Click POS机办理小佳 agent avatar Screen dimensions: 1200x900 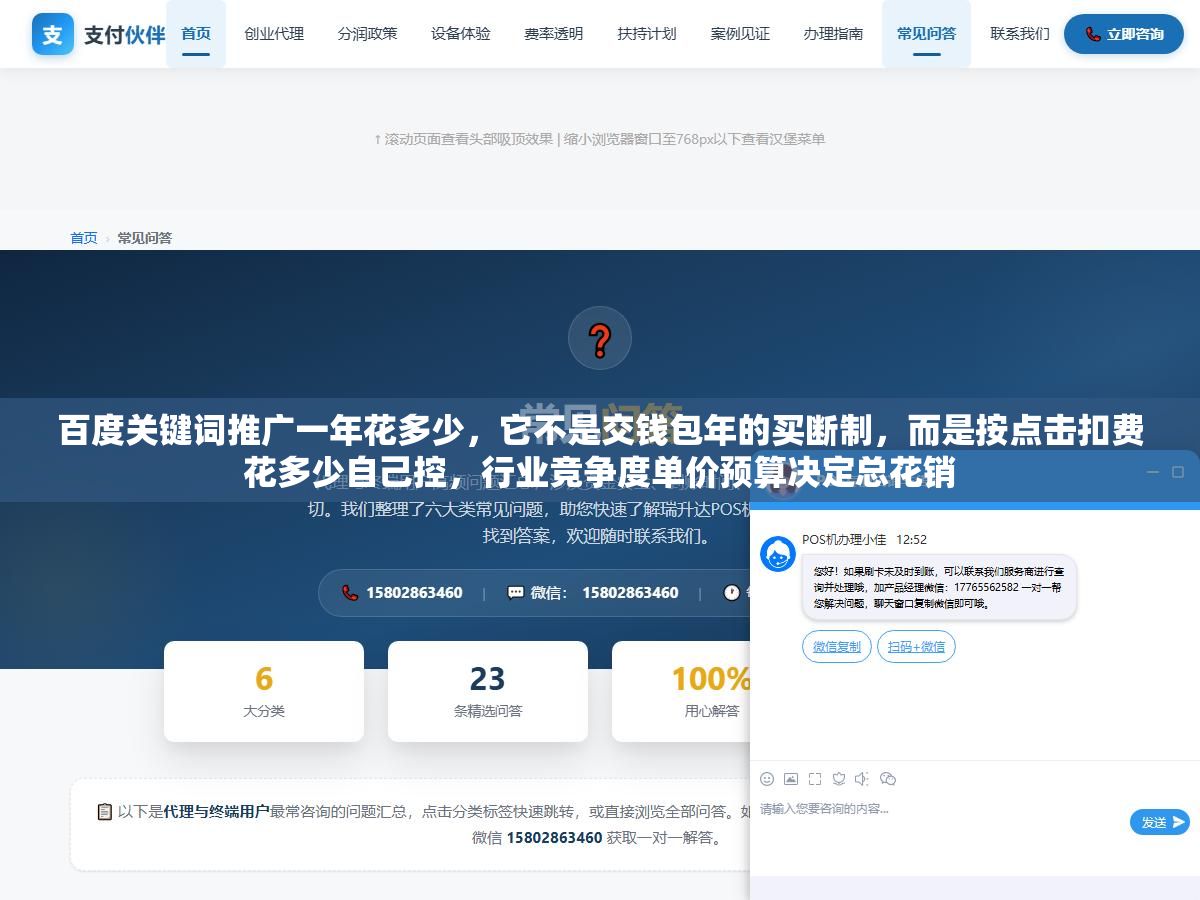(x=778, y=554)
